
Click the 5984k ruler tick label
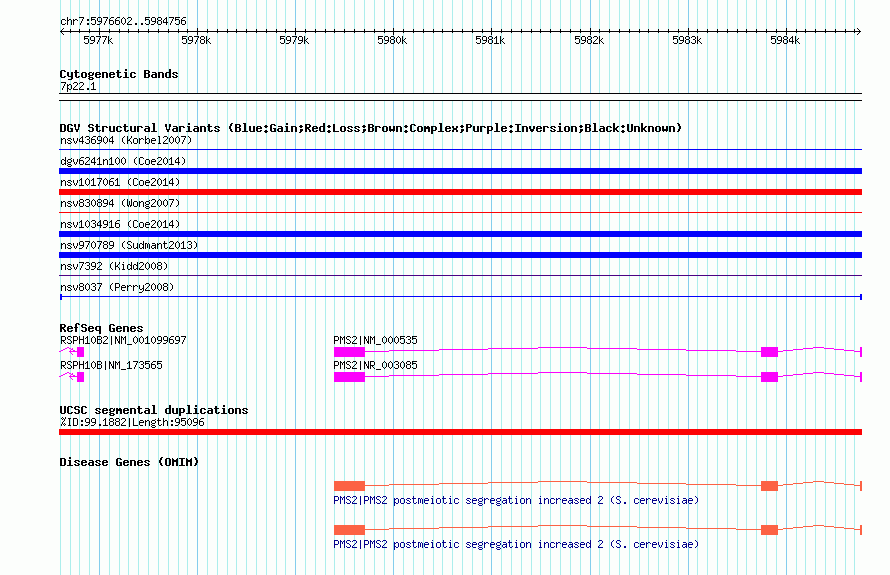785,40
